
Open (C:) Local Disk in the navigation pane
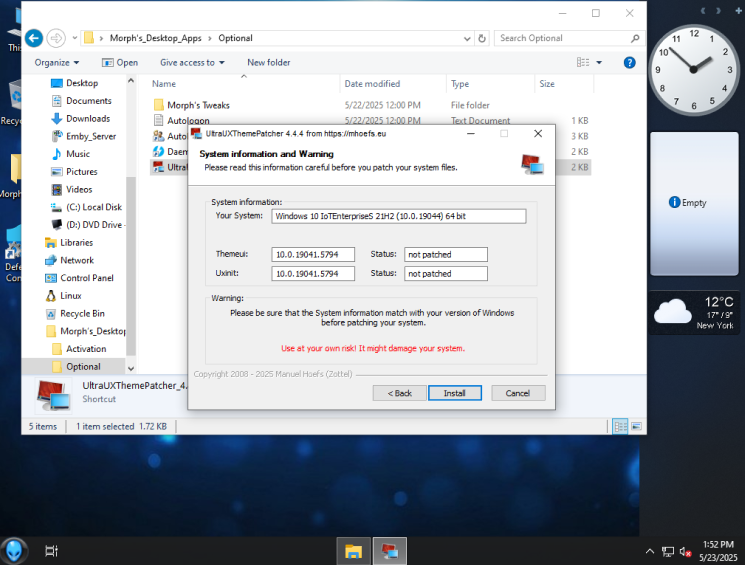94,207
